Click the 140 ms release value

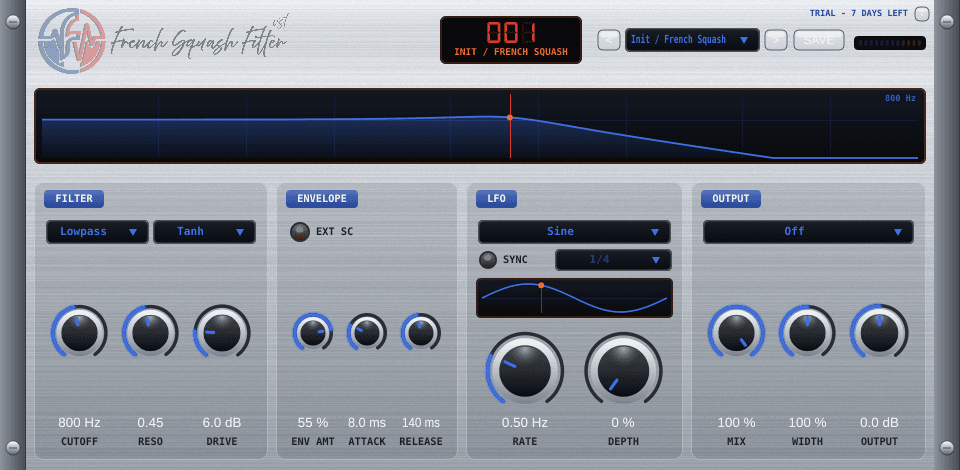tap(421, 422)
